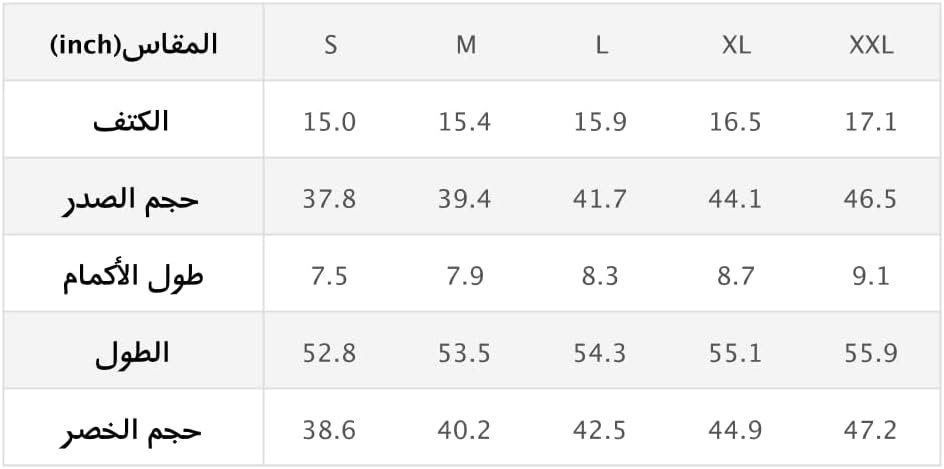Click the waist value 40.2 for M
The image size is (944, 469).
point(465,430)
